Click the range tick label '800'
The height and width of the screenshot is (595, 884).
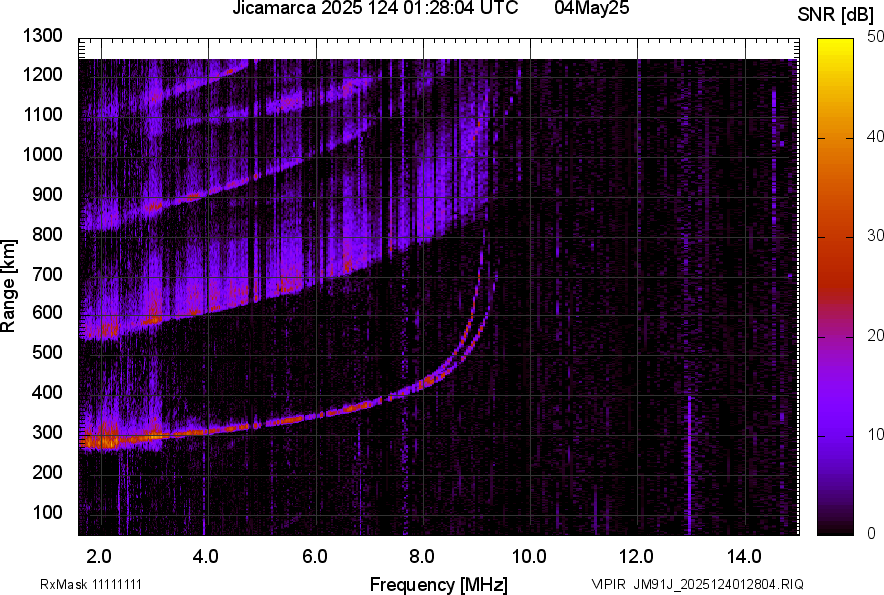(47, 233)
